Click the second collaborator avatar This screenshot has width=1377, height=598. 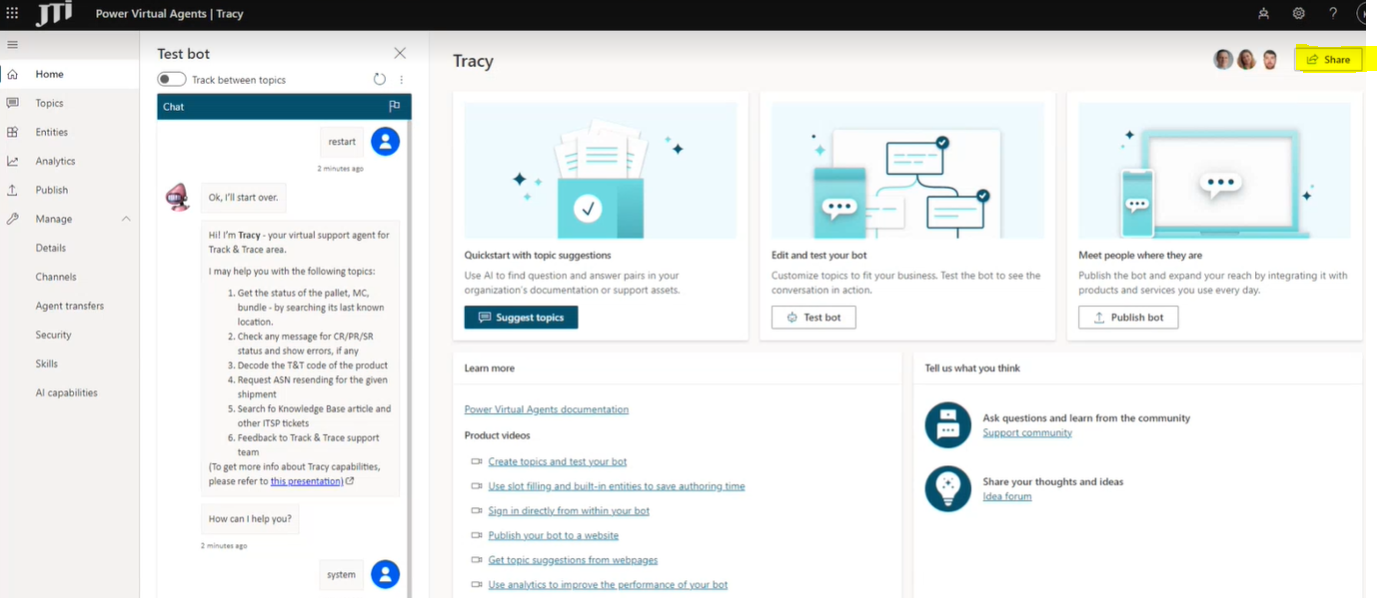point(1246,60)
